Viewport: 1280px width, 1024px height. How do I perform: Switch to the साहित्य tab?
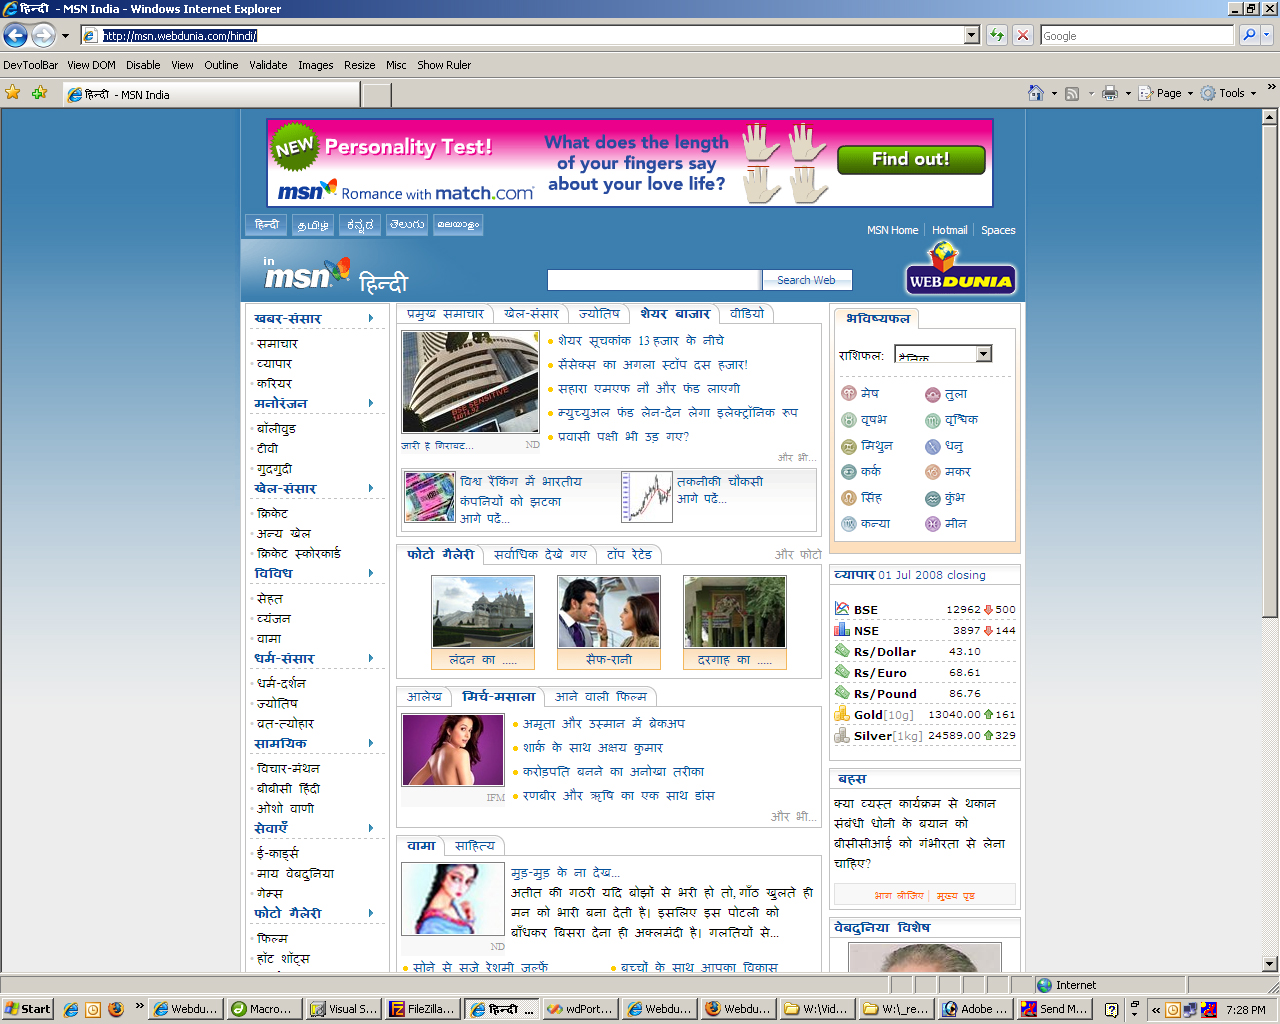click(x=475, y=846)
